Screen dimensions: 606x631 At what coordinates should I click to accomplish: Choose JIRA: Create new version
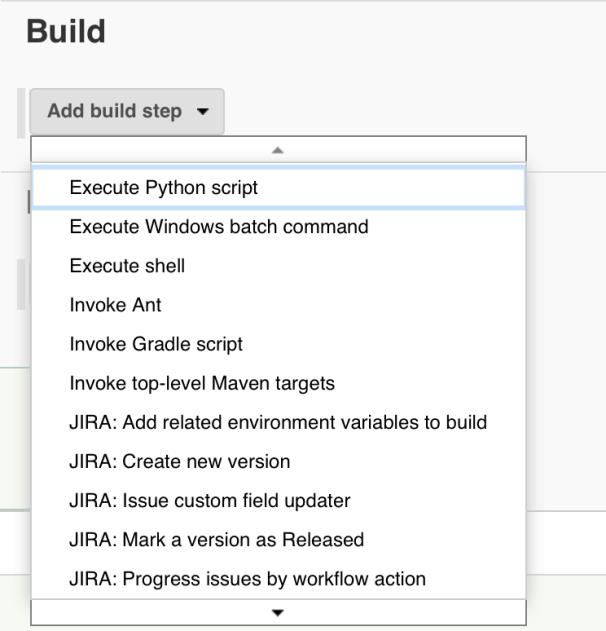pos(278,462)
